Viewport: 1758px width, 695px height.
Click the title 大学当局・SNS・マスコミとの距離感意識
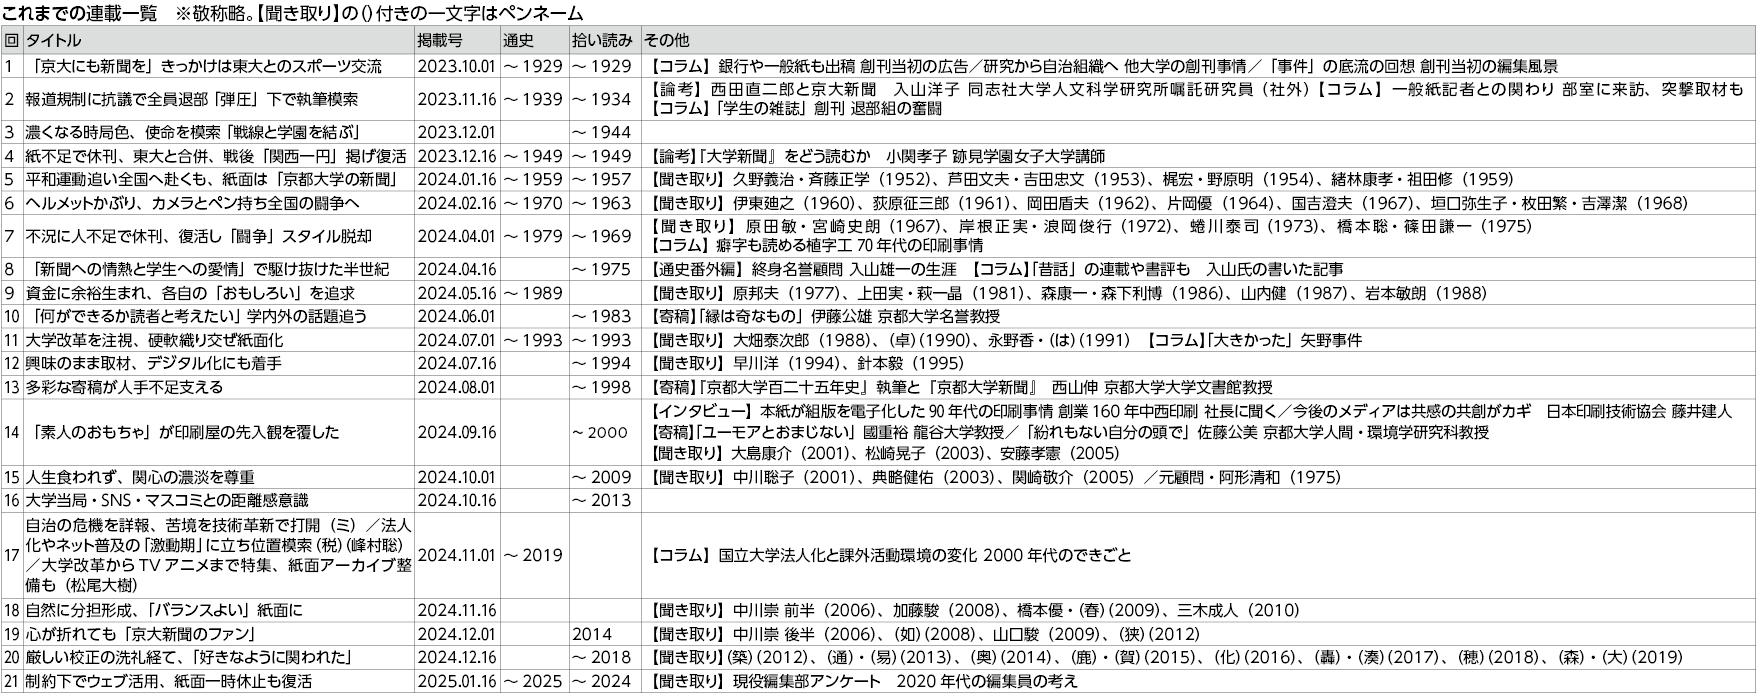point(167,501)
